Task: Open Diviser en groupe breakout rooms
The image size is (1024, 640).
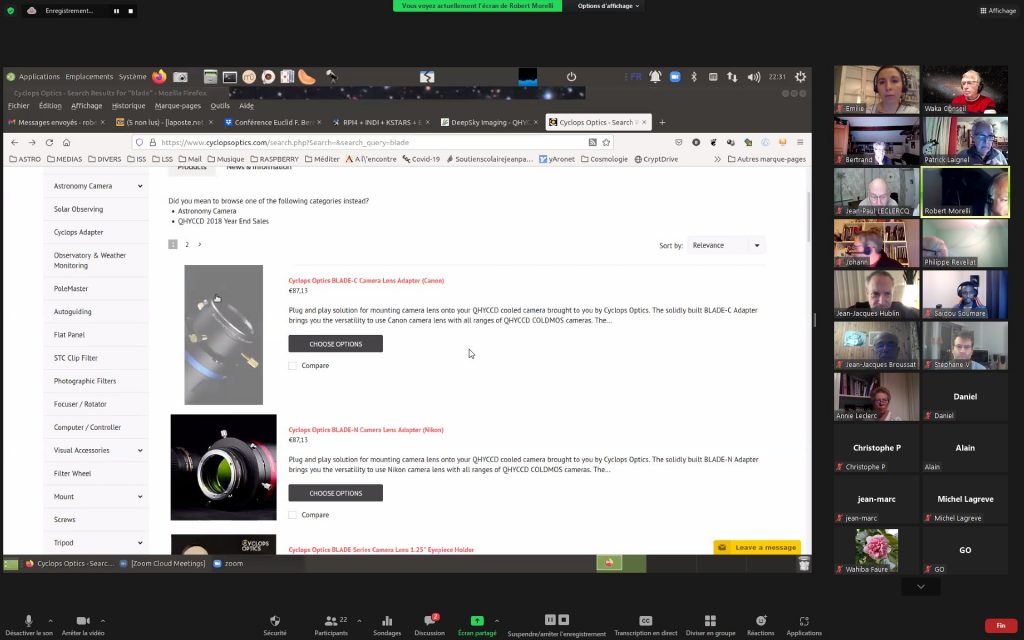Action: click(x=710, y=625)
